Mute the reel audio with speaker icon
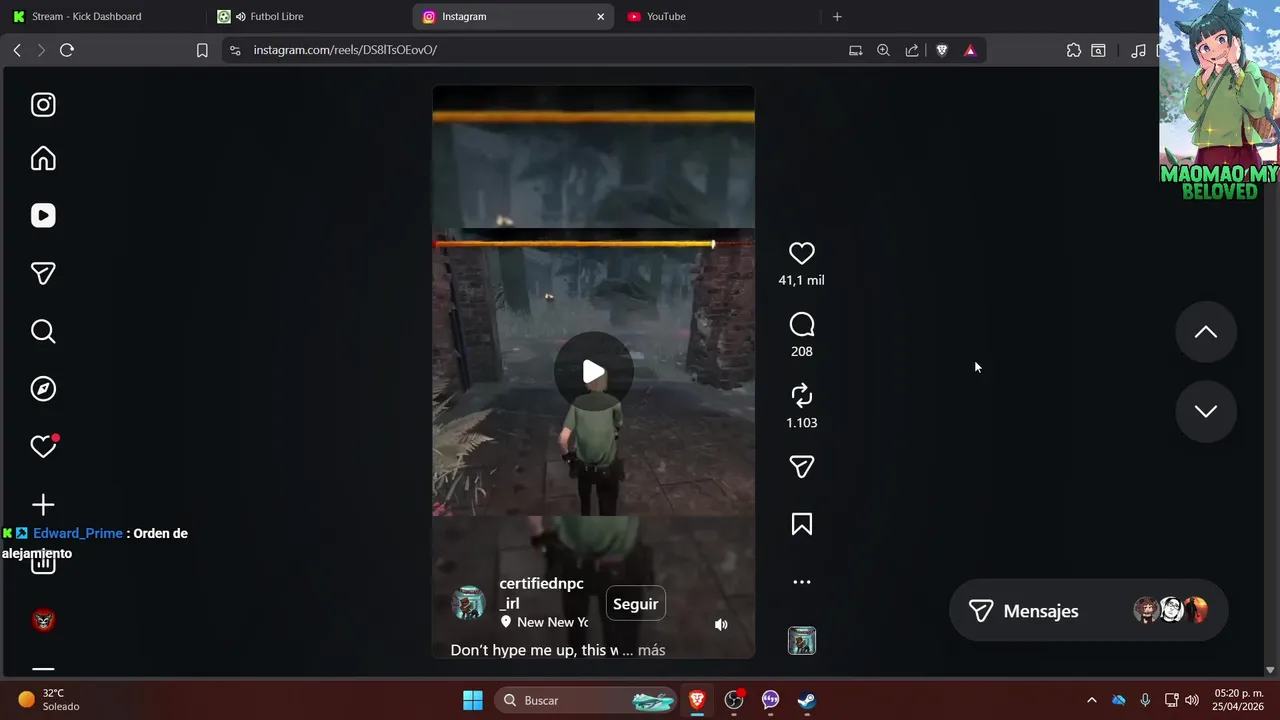This screenshot has height=720, width=1280. coord(721,625)
